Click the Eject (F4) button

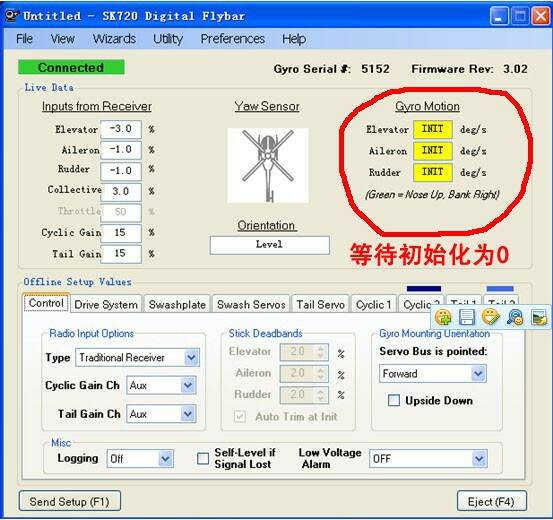pos(492,501)
